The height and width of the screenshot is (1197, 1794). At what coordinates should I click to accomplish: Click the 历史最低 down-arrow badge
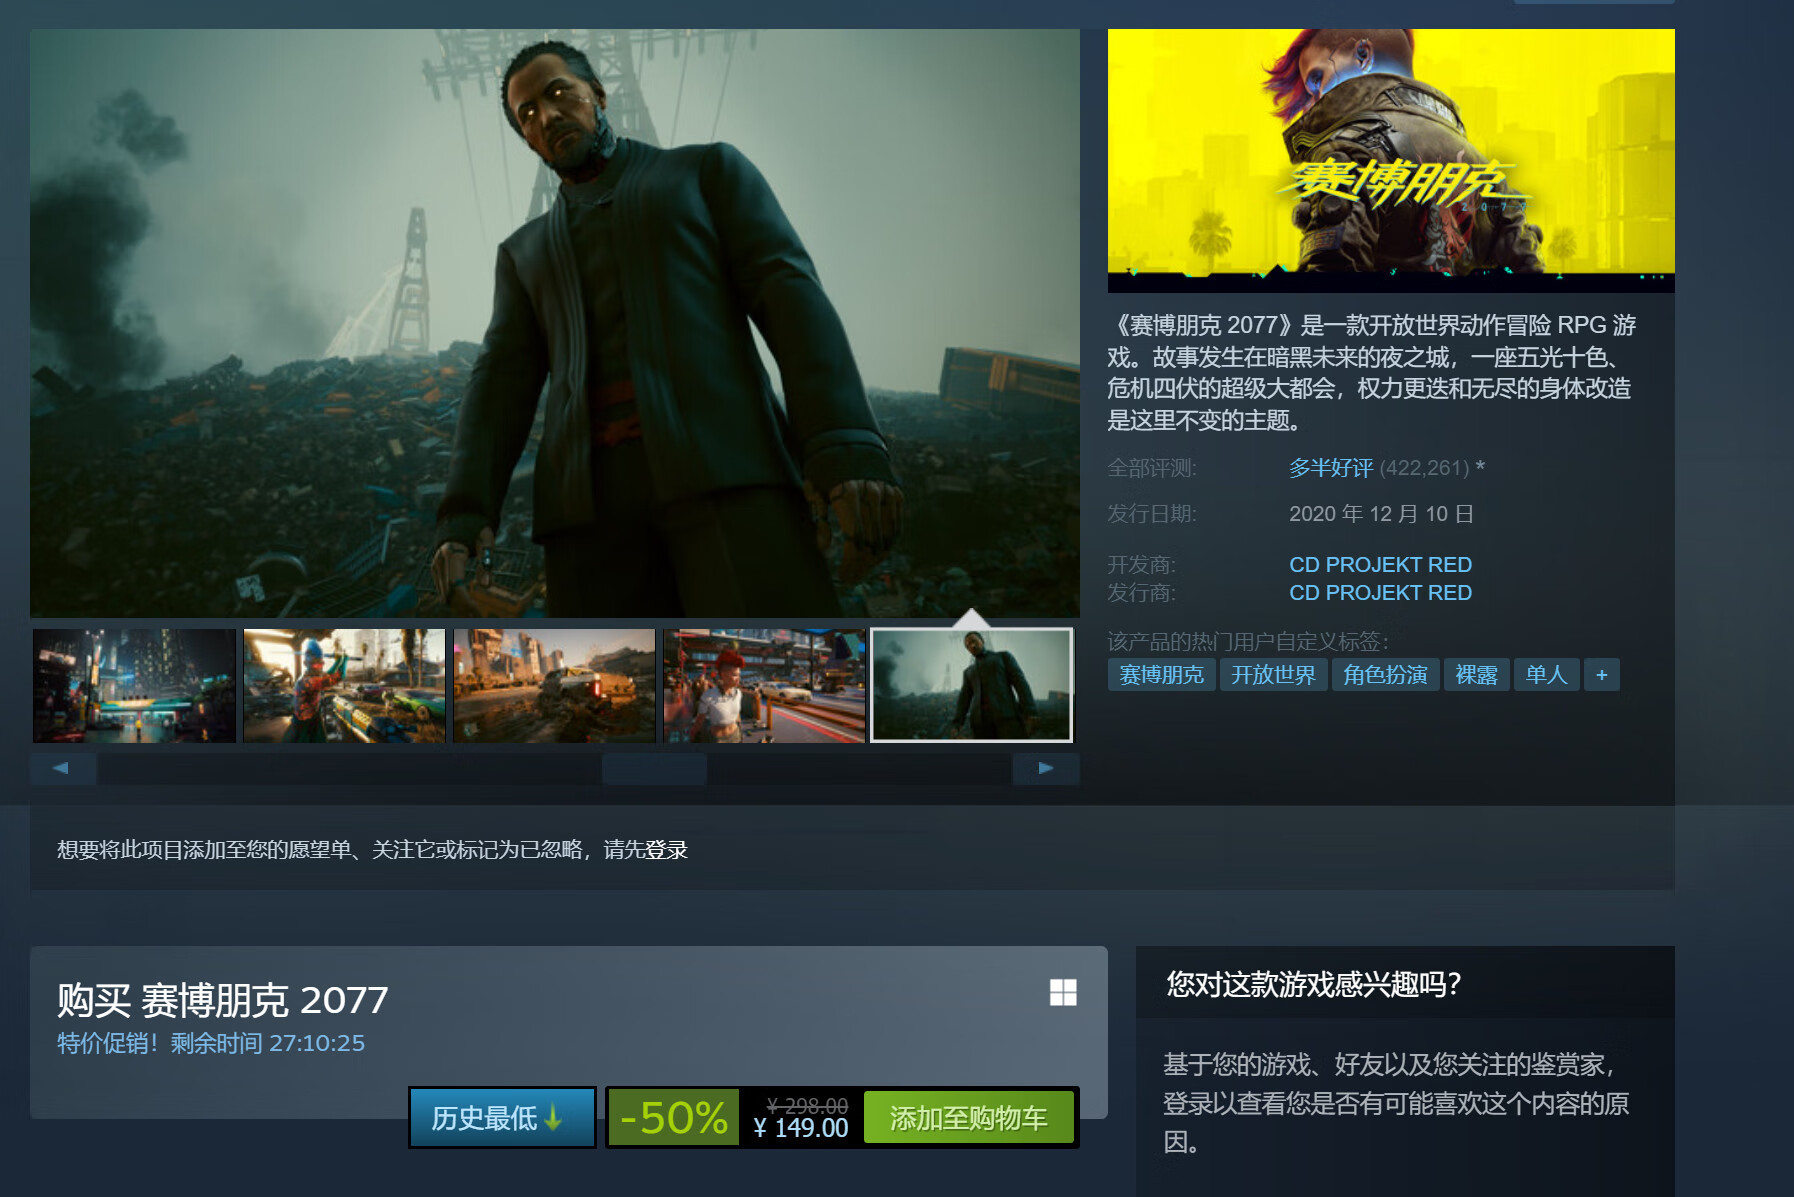[x=502, y=1117]
